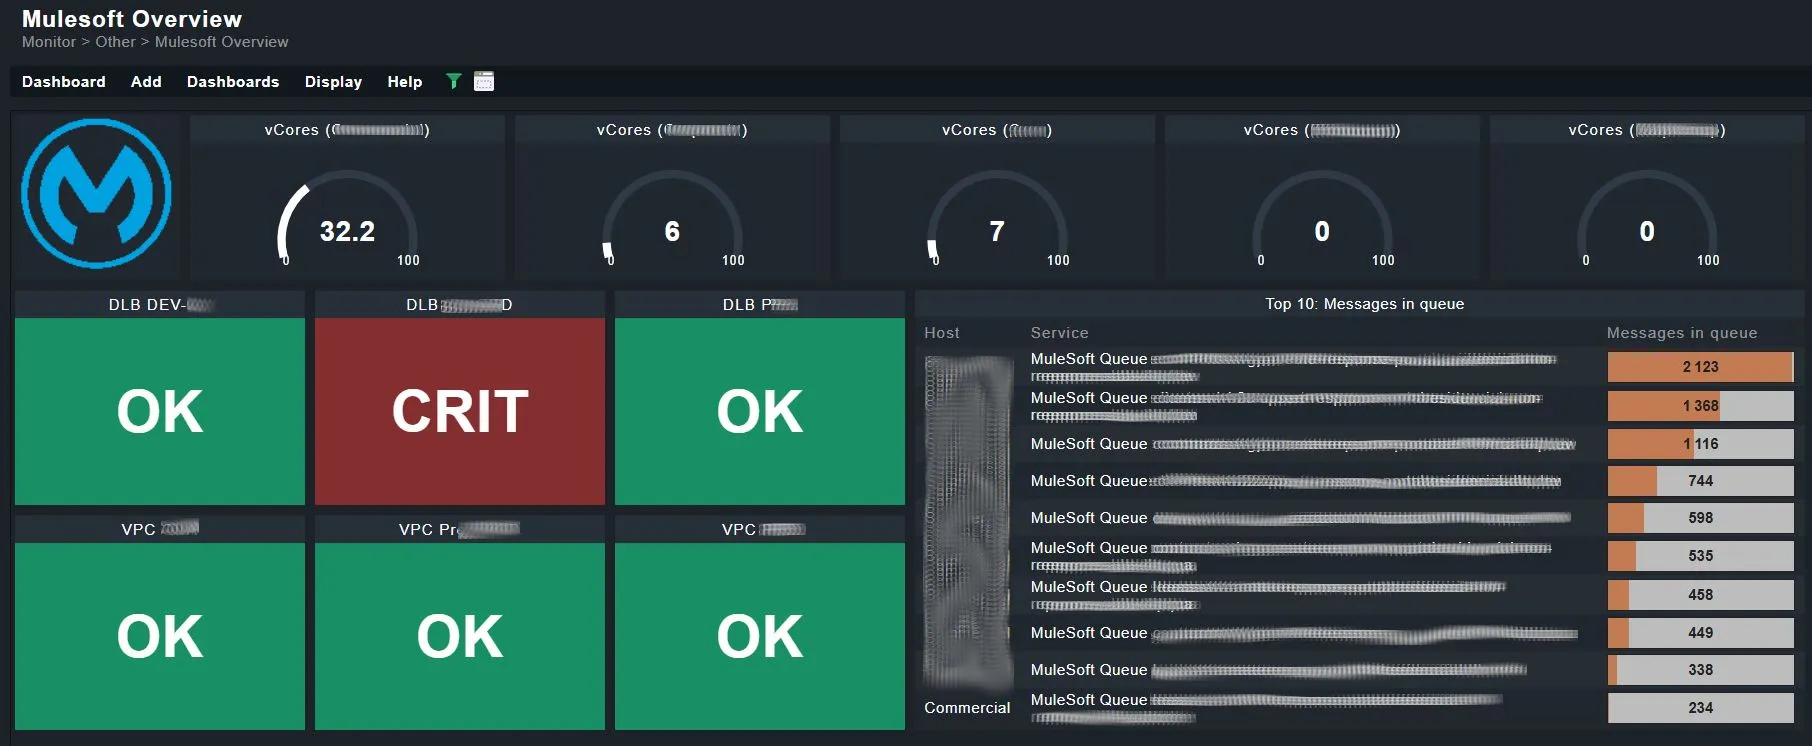
Task: Click the 535 messages bar
Action: (x=1700, y=556)
